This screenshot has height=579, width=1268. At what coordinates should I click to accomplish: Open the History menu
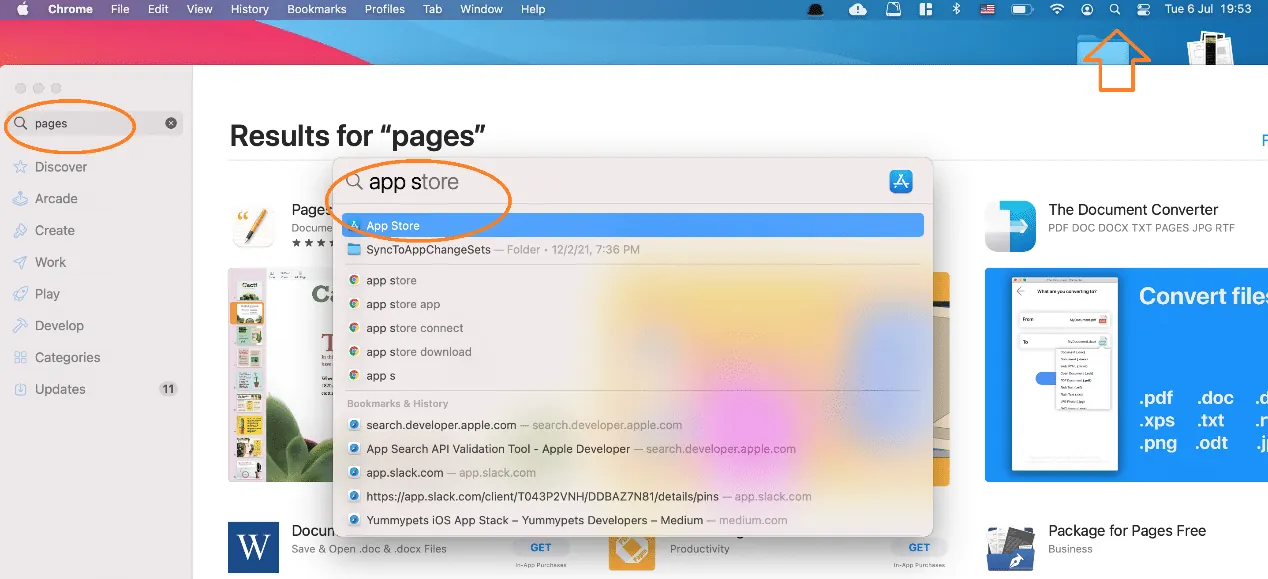[250, 9]
